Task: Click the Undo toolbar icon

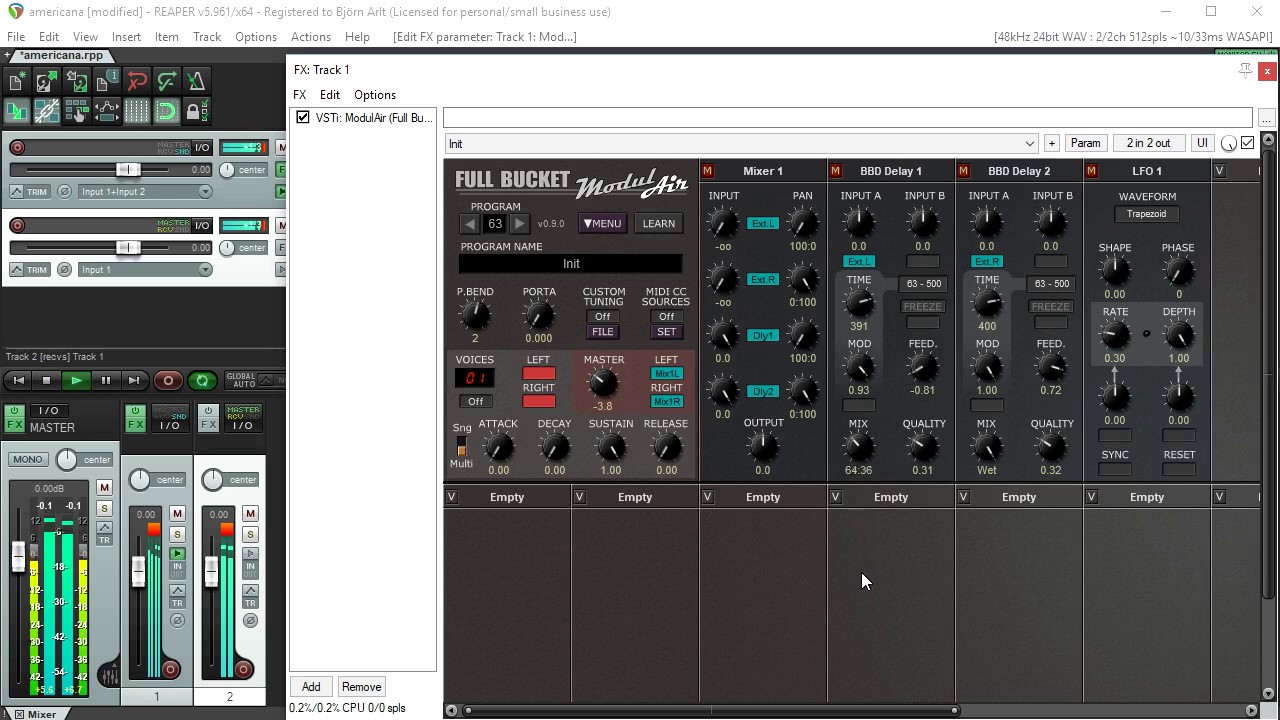Action: (x=137, y=82)
